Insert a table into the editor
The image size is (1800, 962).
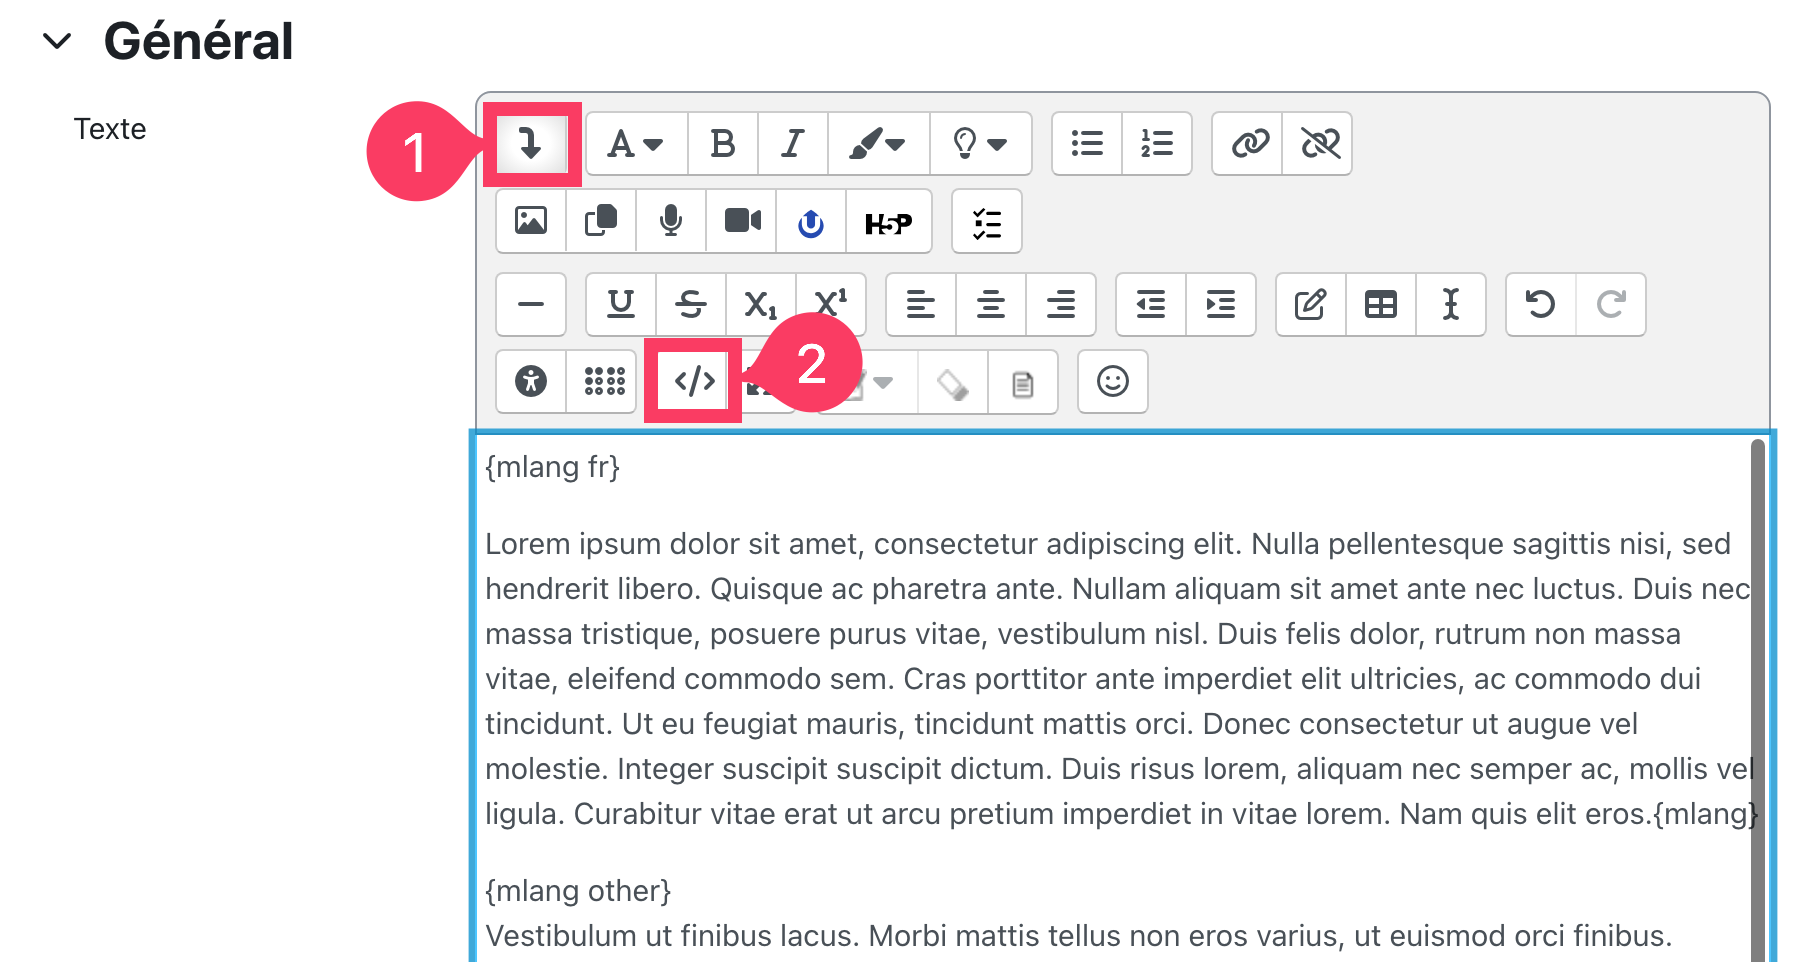(1381, 304)
